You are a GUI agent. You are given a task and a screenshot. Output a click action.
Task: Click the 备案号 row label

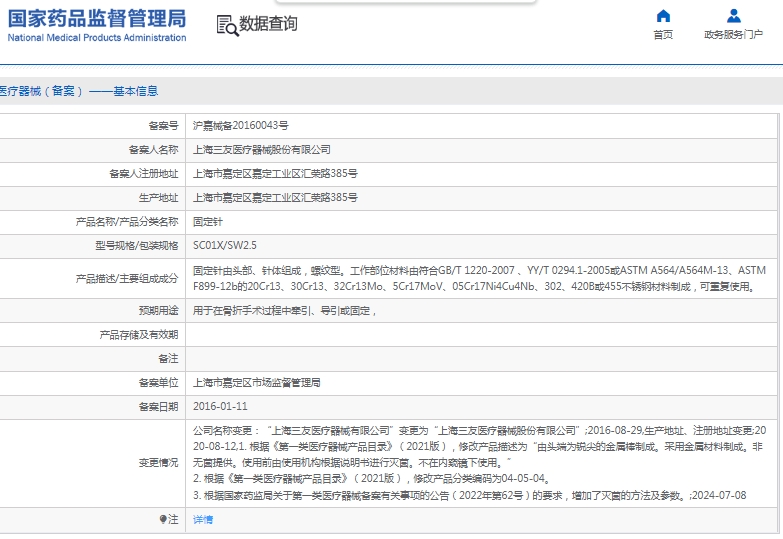(x=163, y=125)
